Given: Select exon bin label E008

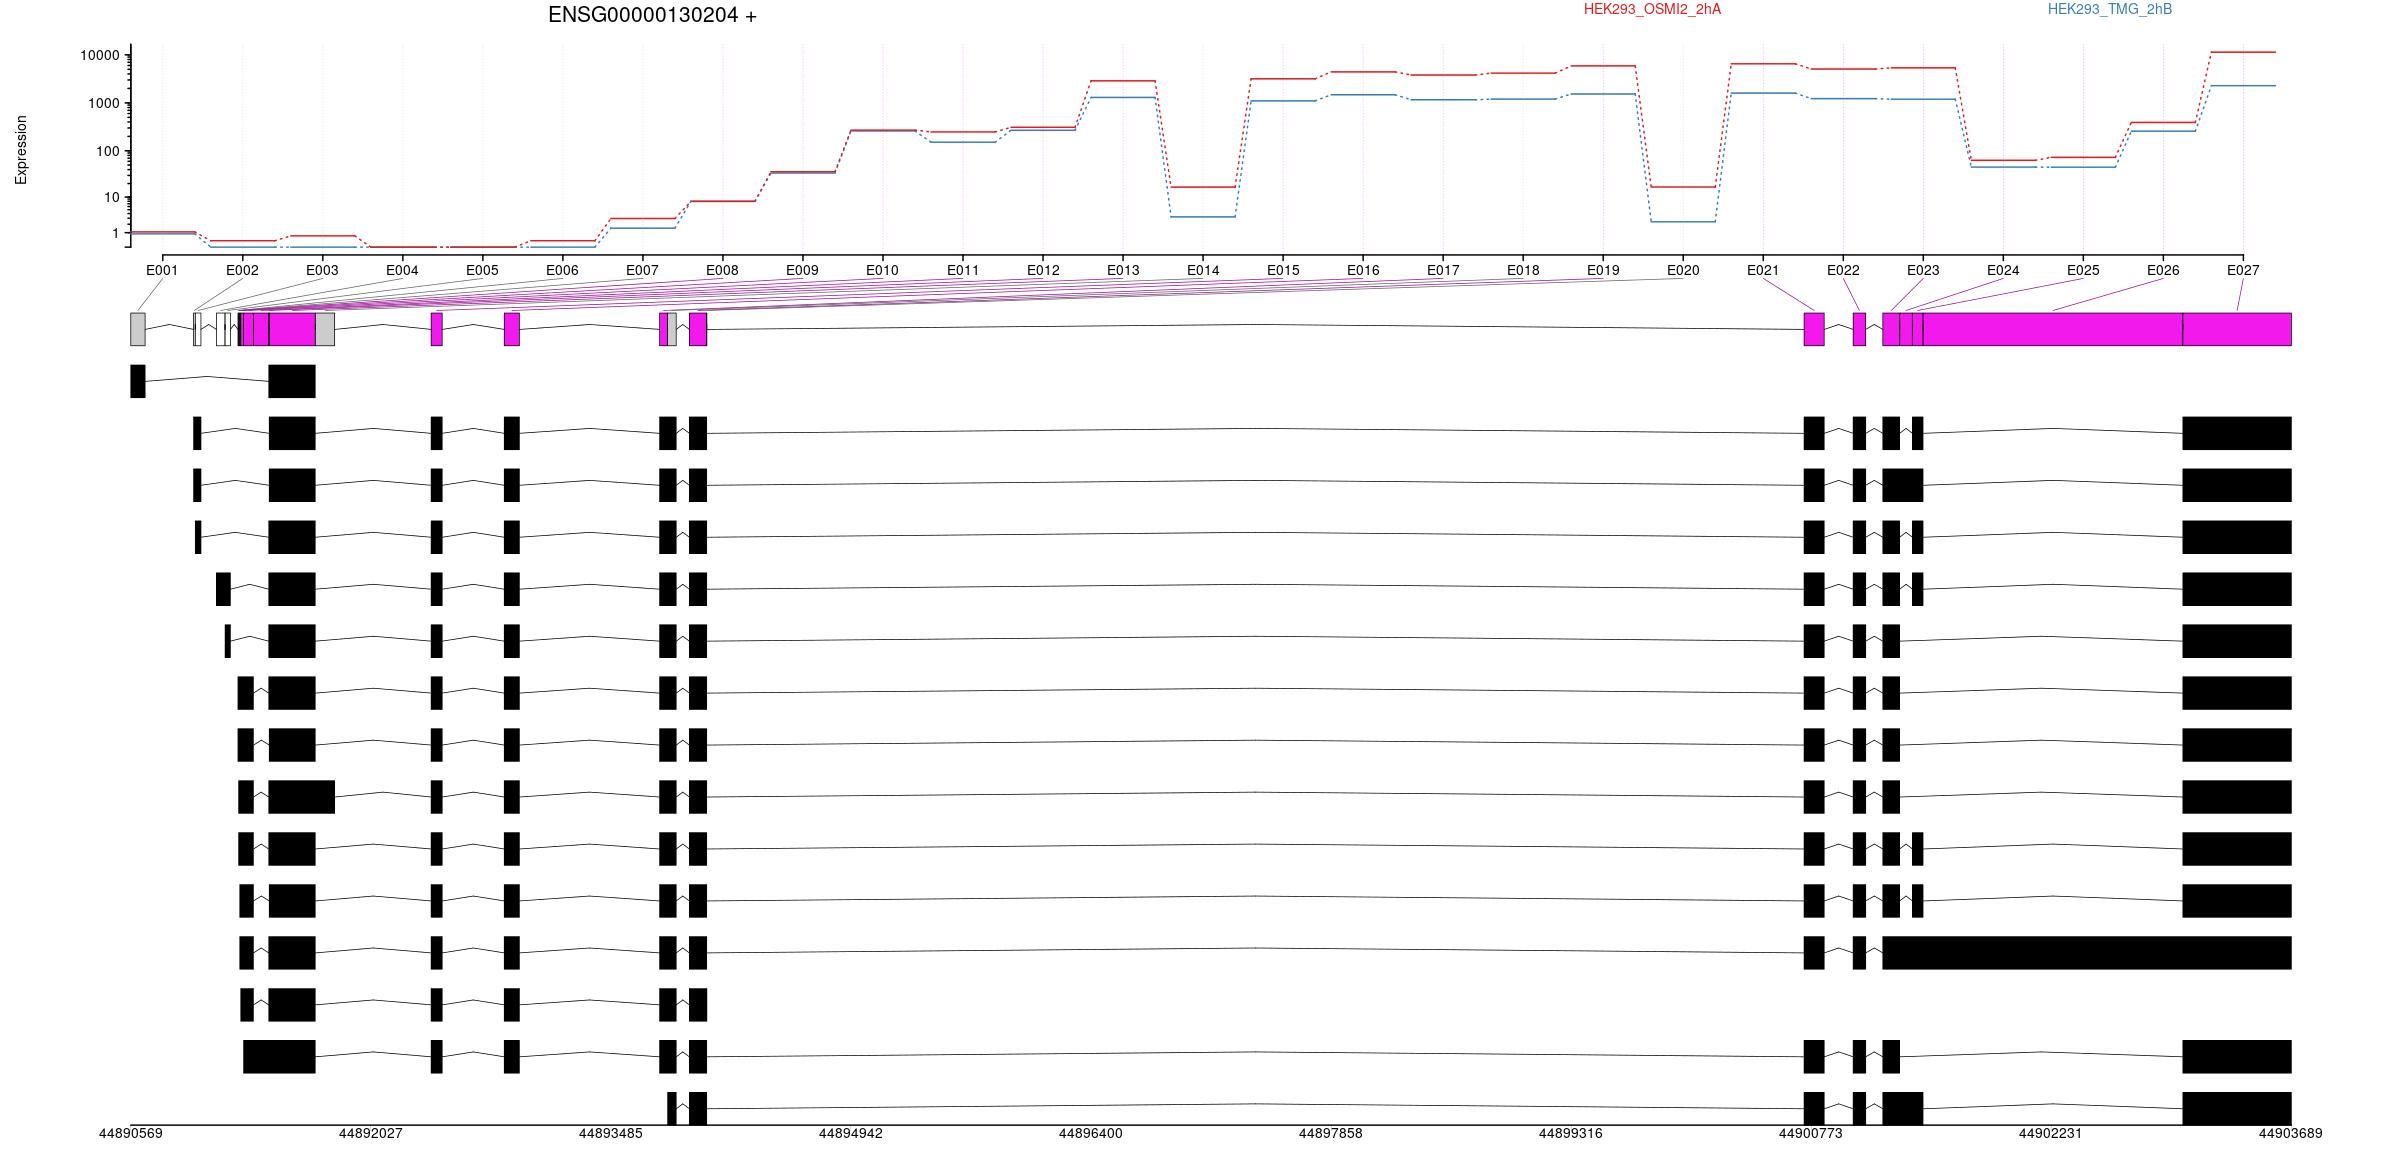Looking at the screenshot, I should (722, 270).
